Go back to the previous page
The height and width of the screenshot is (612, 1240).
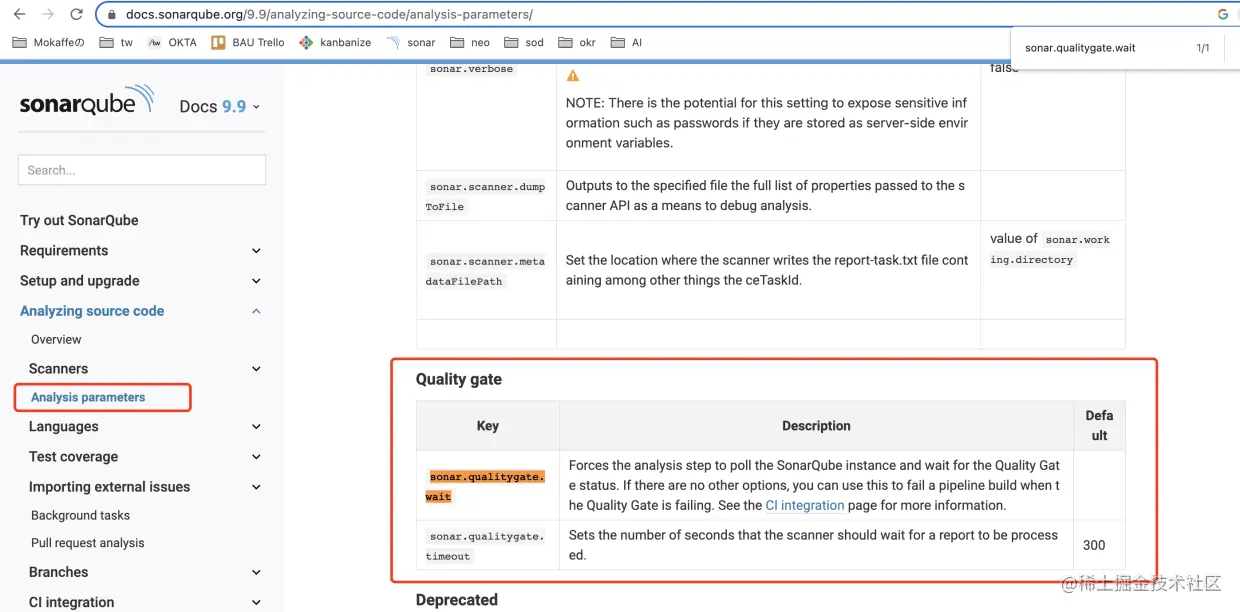(x=19, y=14)
